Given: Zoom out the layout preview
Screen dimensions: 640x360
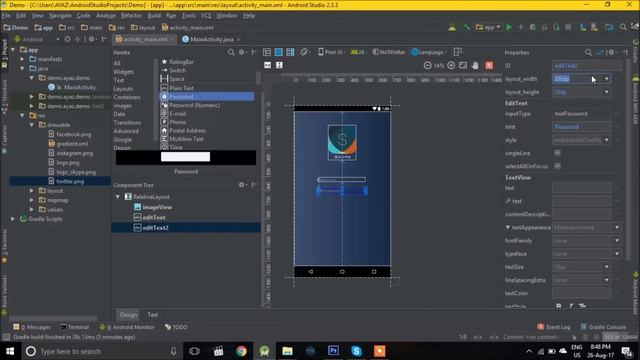Looking at the screenshot, I should coord(427,65).
